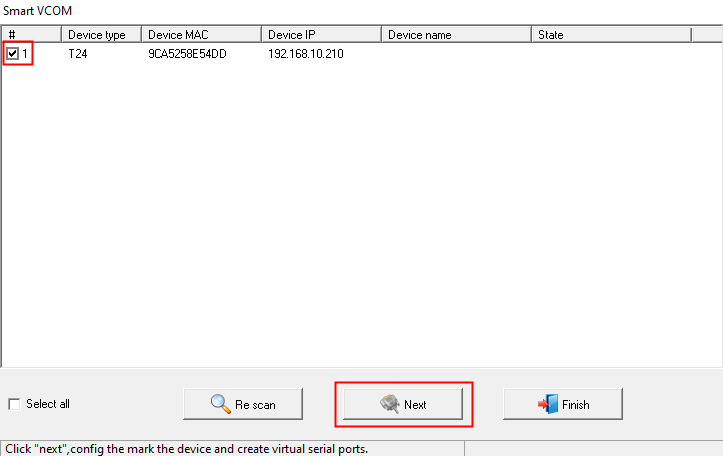
Task: Select the IP address 192.168.10.210
Action: pos(305,54)
